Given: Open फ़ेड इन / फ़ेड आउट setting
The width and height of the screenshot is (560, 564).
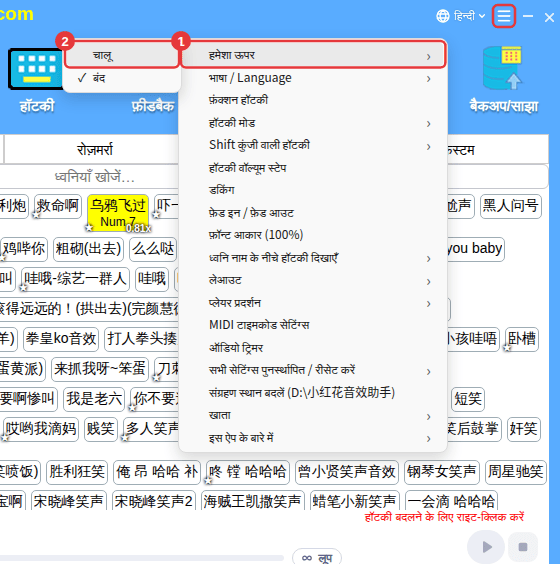Looking at the screenshot, I should [313, 213].
